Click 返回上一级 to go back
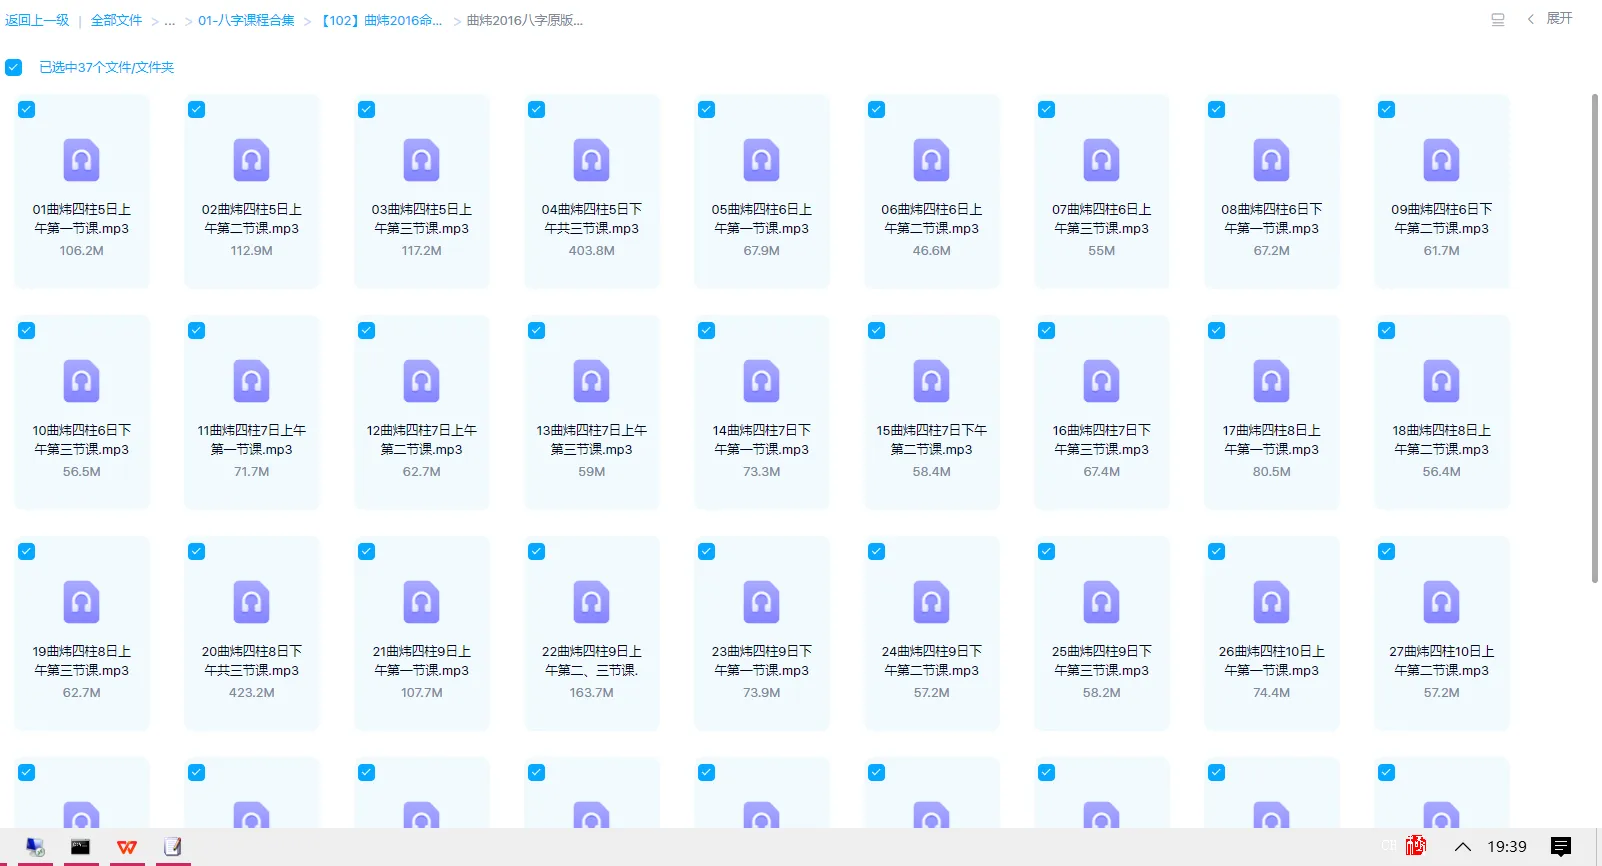 [x=37, y=21]
